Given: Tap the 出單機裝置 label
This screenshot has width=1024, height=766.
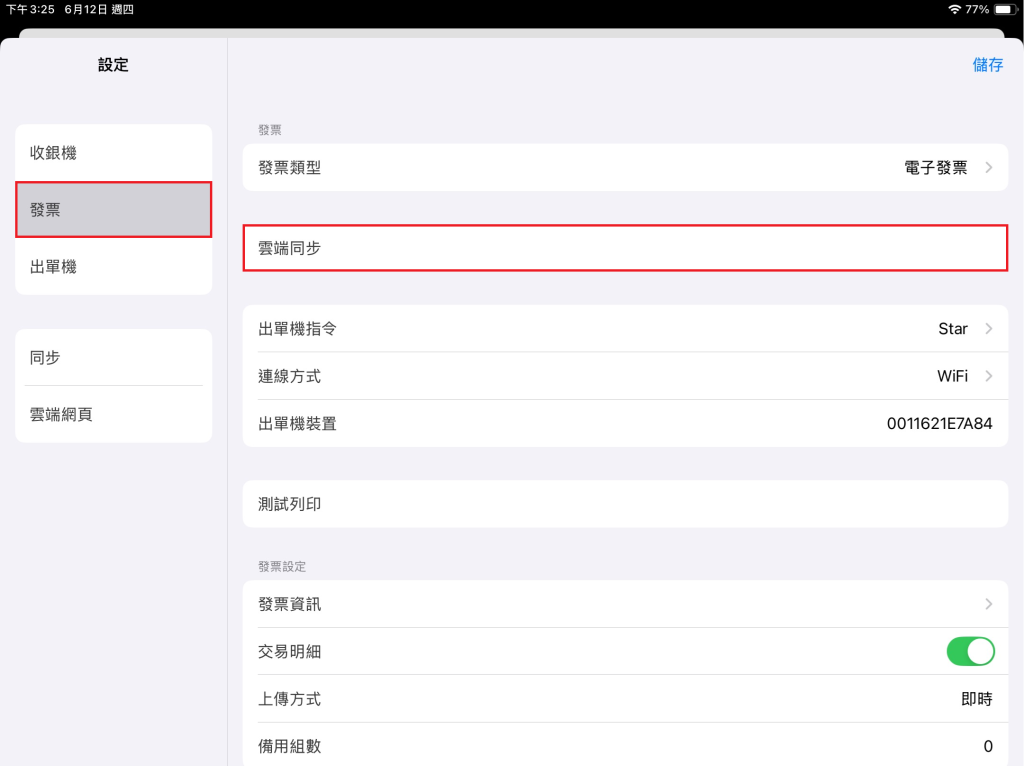Looking at the screenshot, I should (x=297, y=424).
